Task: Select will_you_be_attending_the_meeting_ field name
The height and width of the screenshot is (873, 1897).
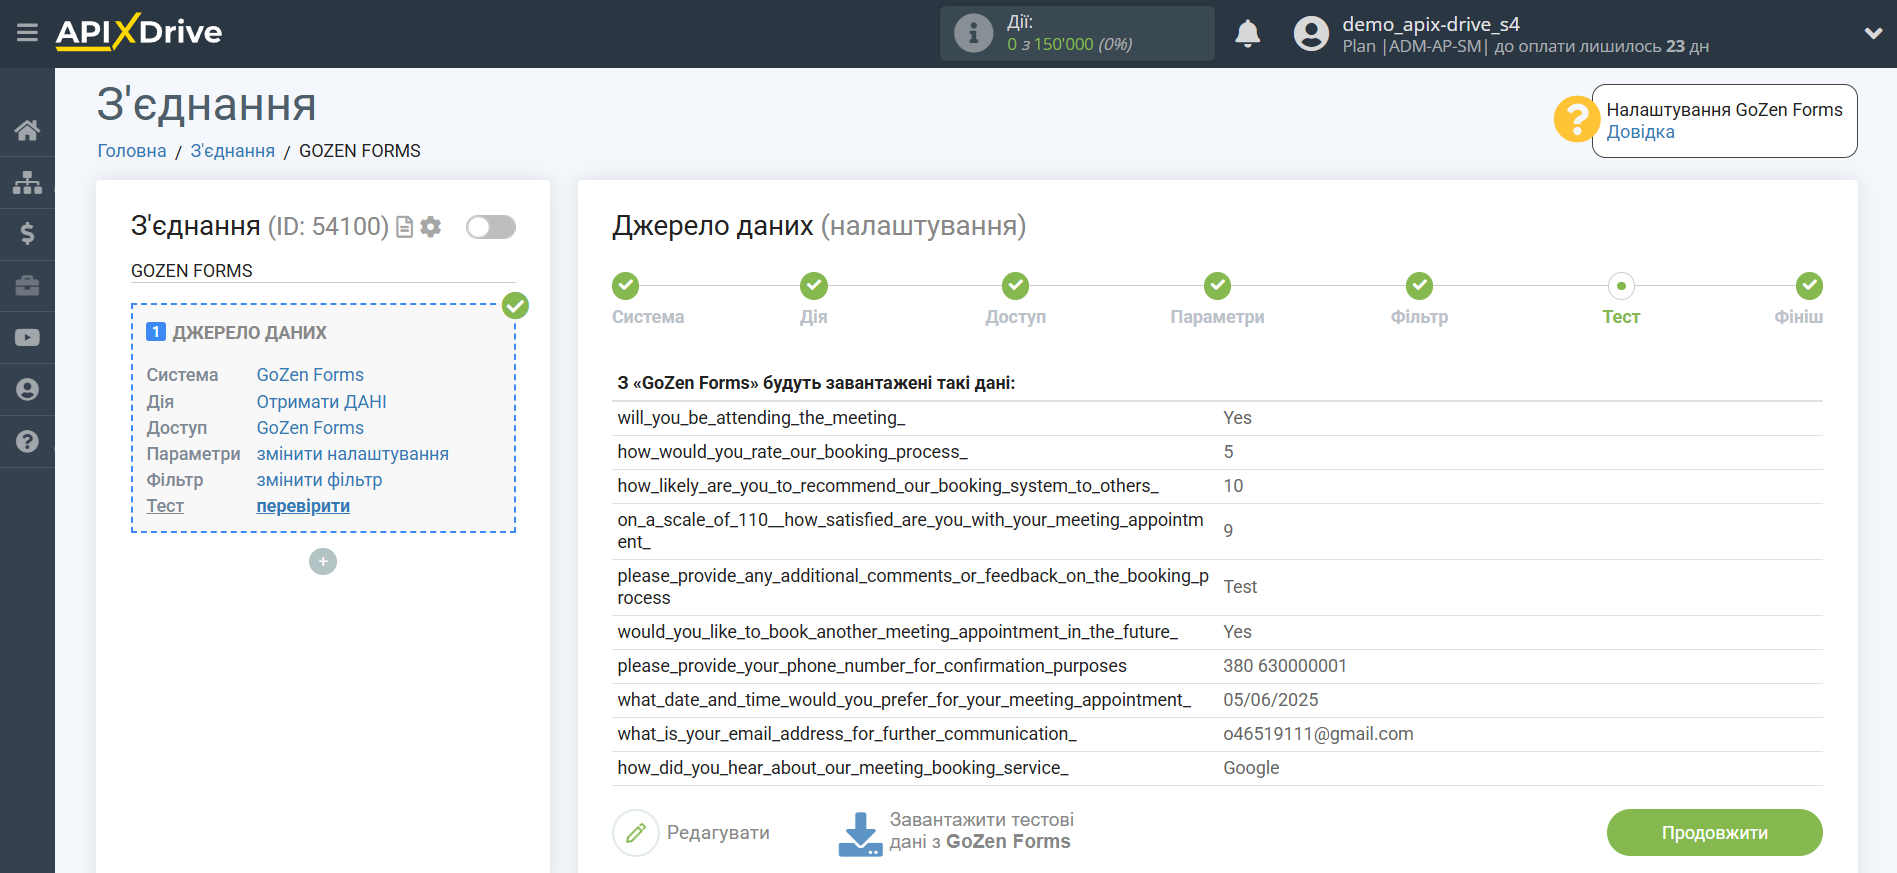Action: 761,418
